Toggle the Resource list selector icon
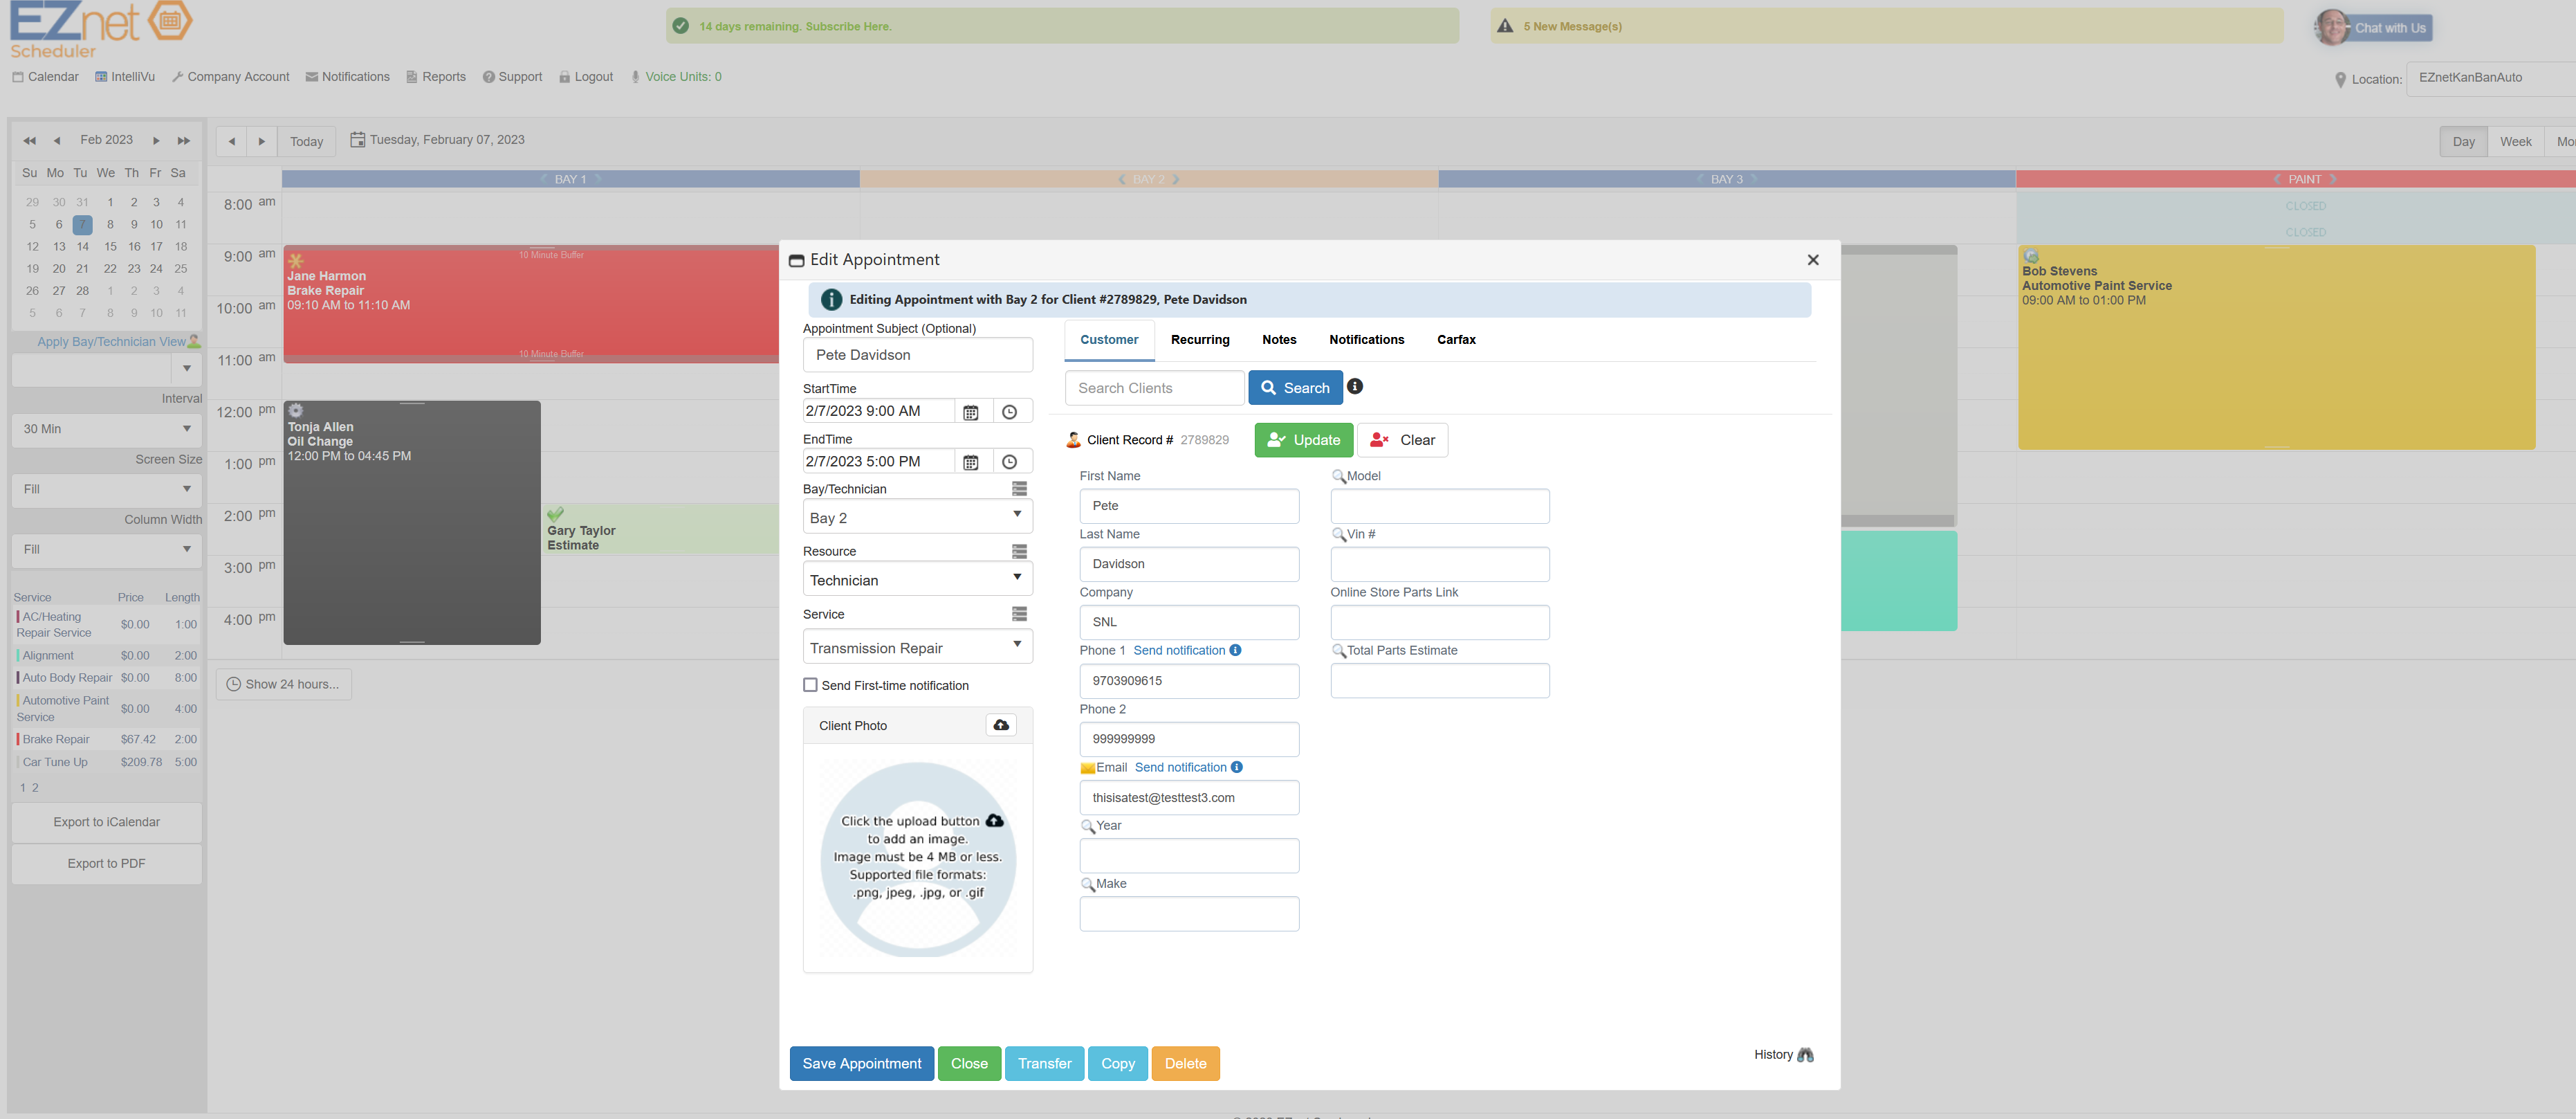This screenshot has width=2576, height=1119. pos(1019,551)
